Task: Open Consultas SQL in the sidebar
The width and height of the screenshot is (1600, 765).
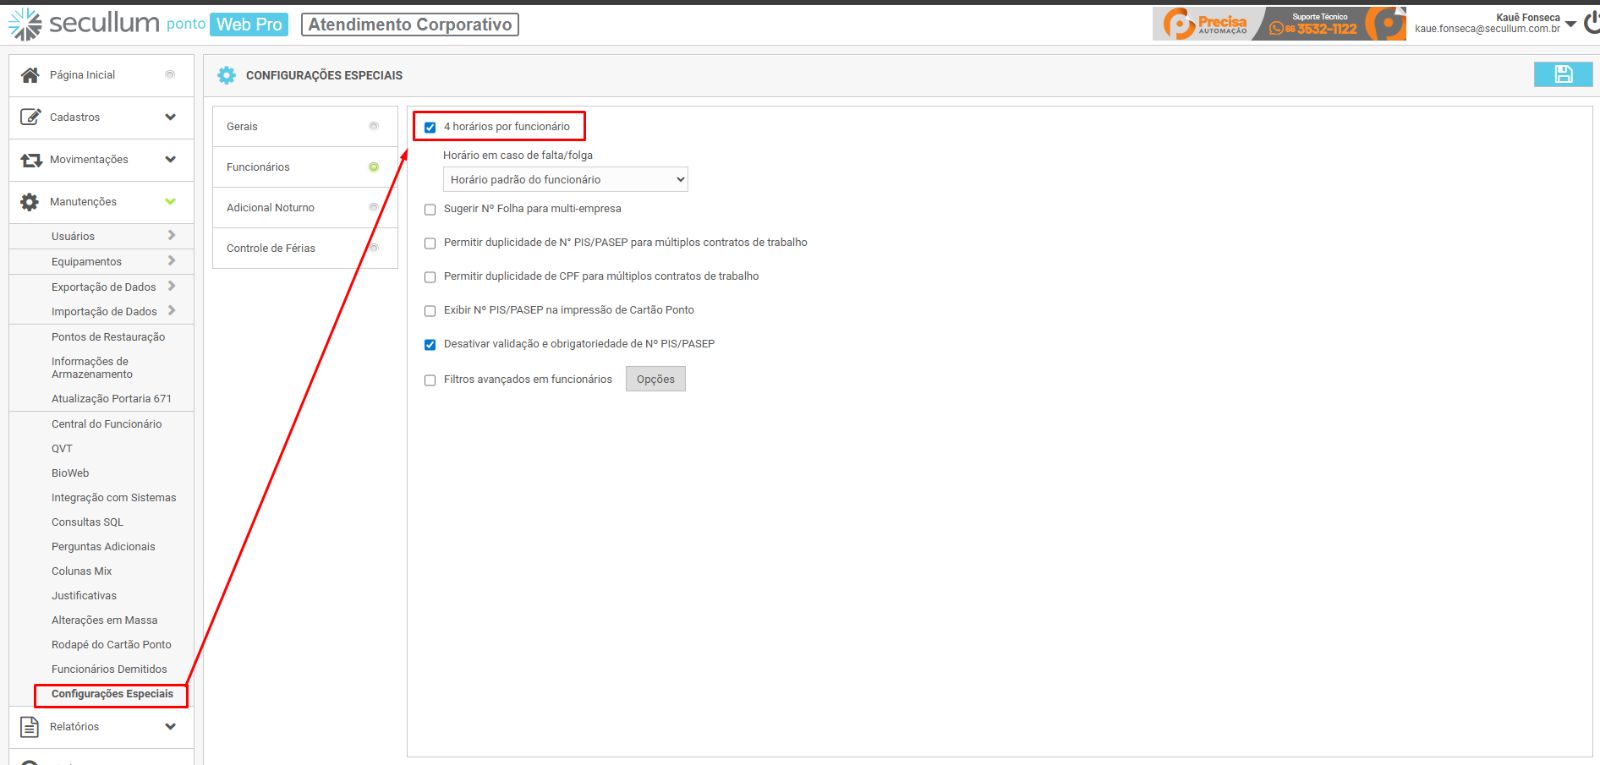Action: tap(88, 522)
